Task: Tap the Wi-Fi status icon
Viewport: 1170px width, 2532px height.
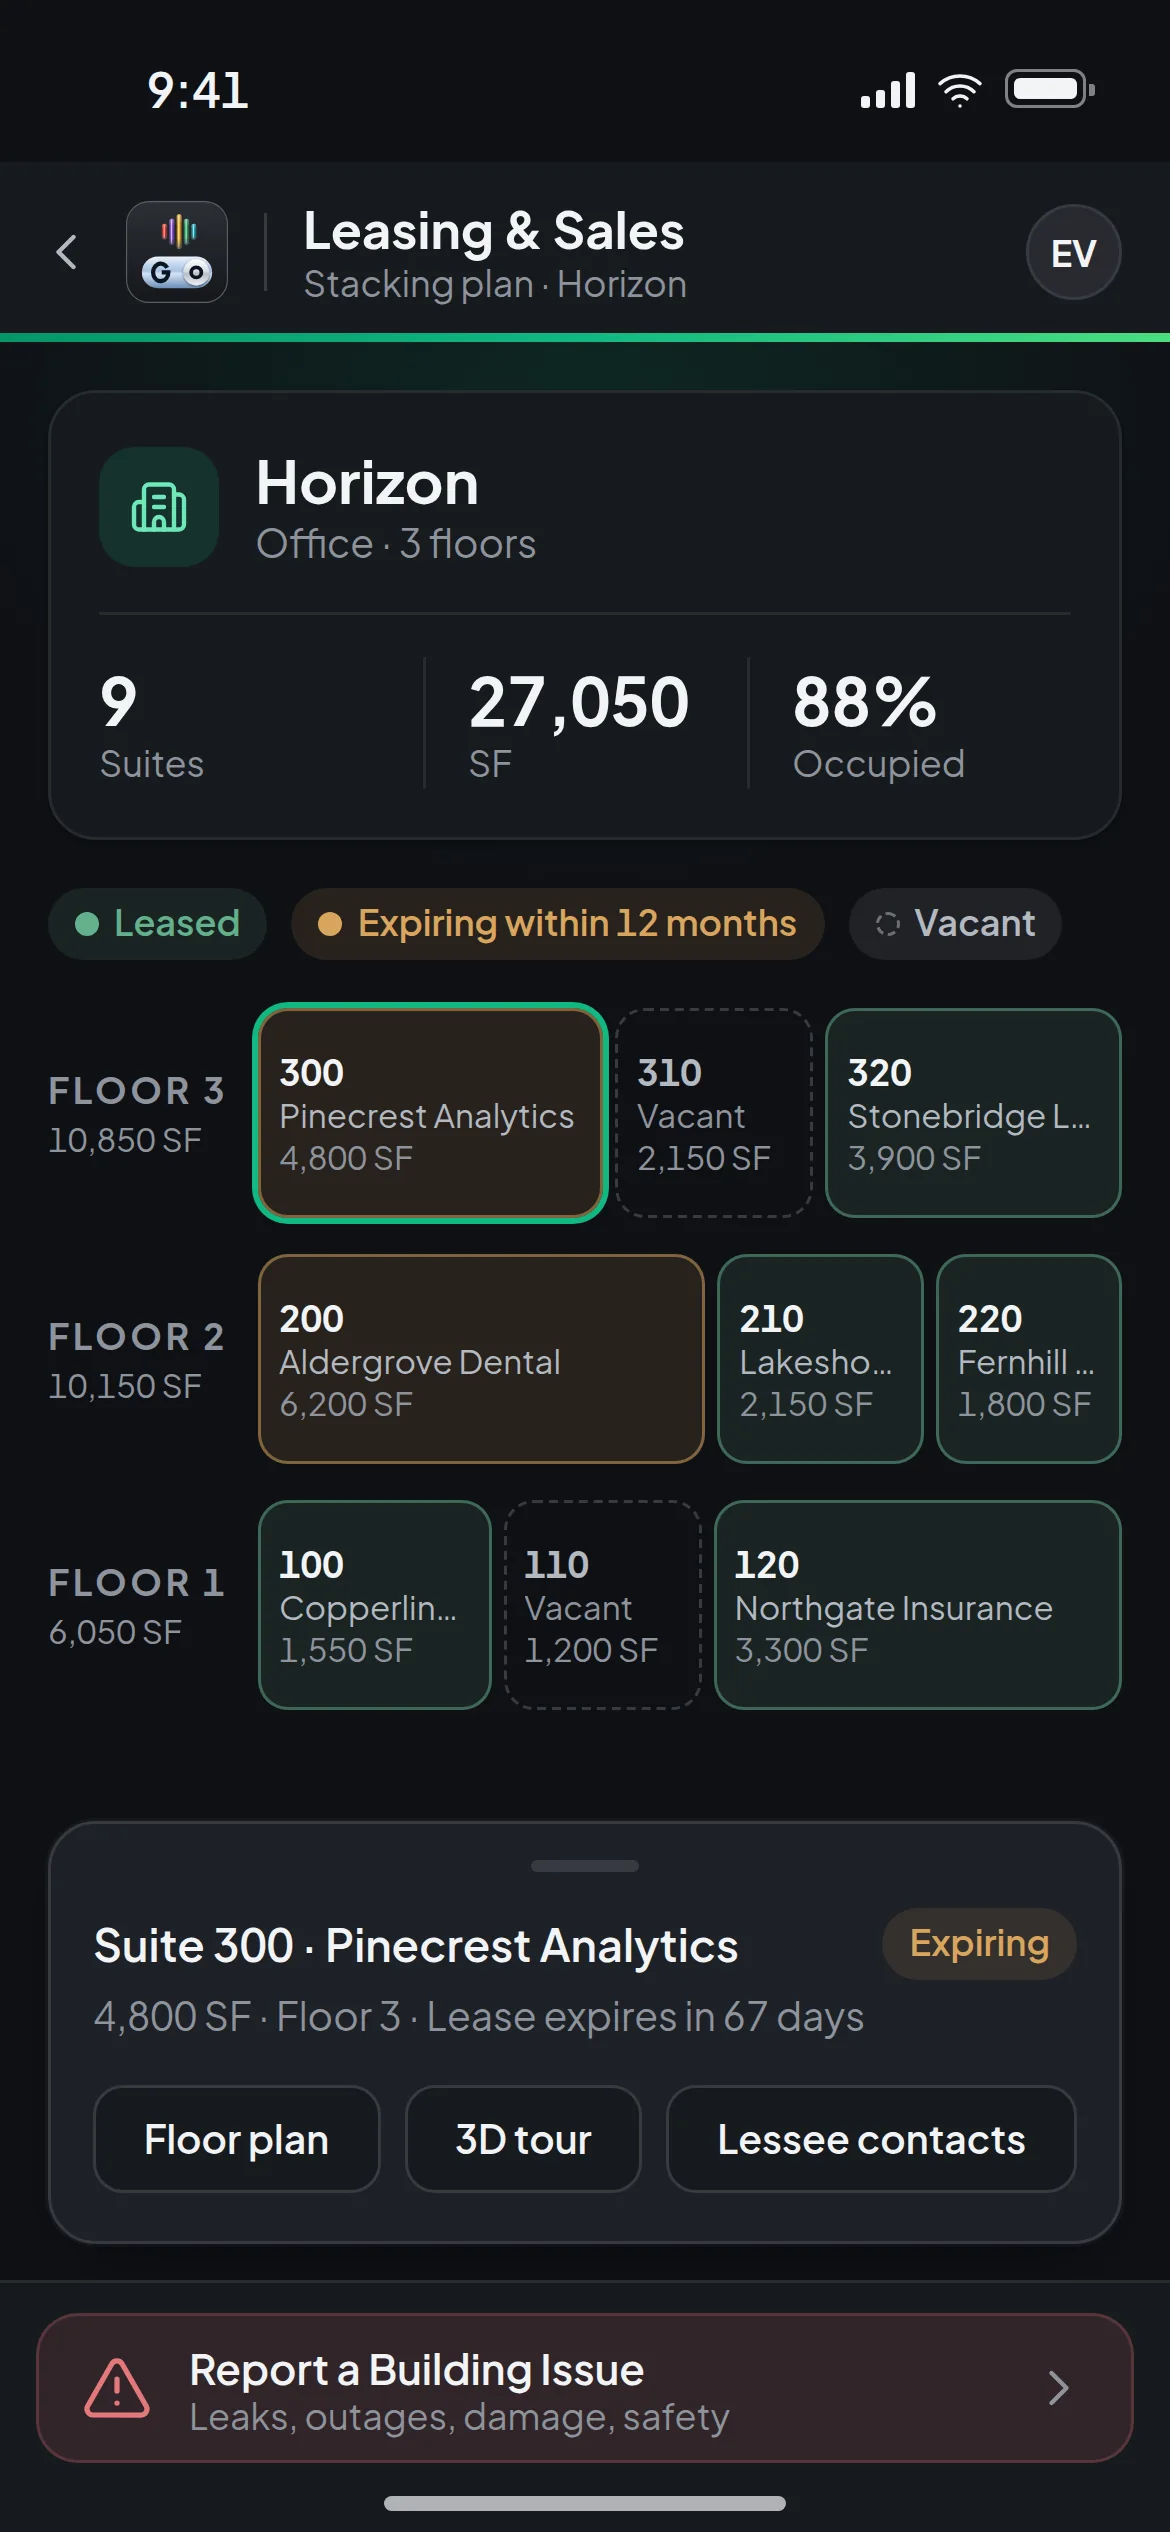Action: pyautogui.click(x=960, y=90)
